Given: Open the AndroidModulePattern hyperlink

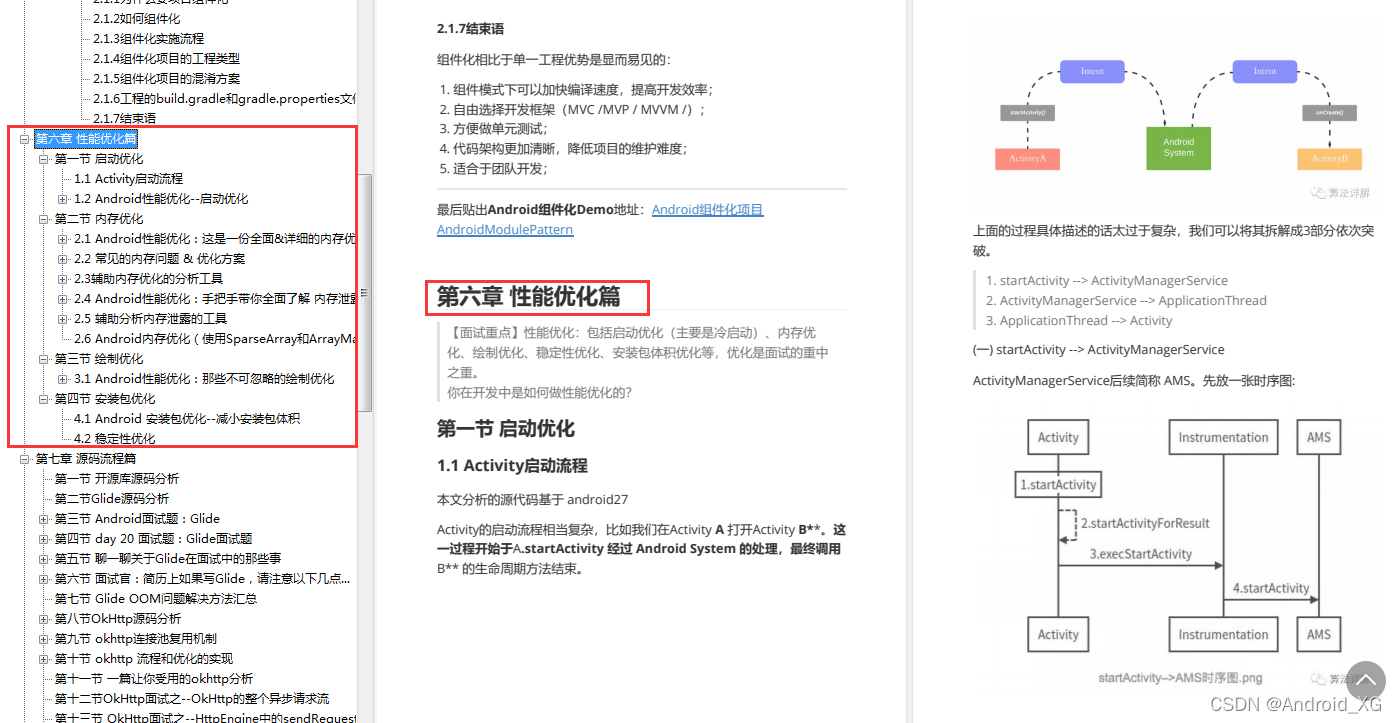Looking at the screenshot, I should coord(504,229).
